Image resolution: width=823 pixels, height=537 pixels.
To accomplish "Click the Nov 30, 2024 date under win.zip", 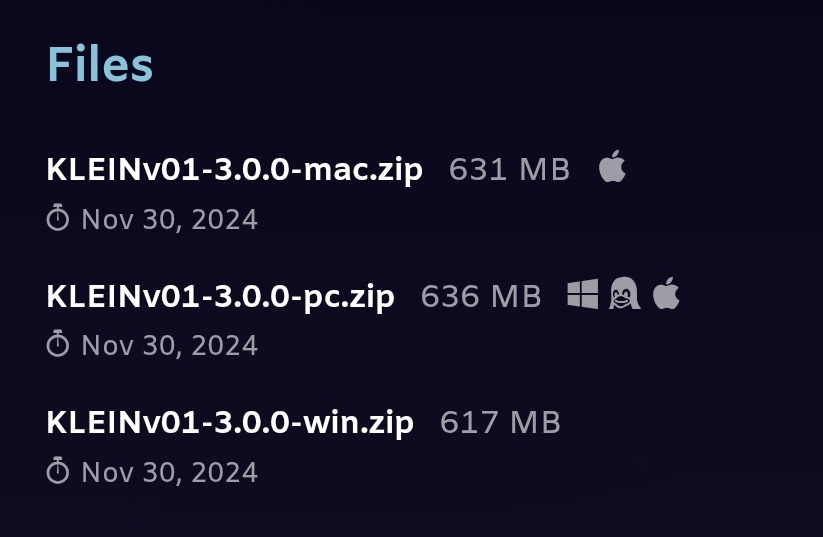I will click(170, 472).
